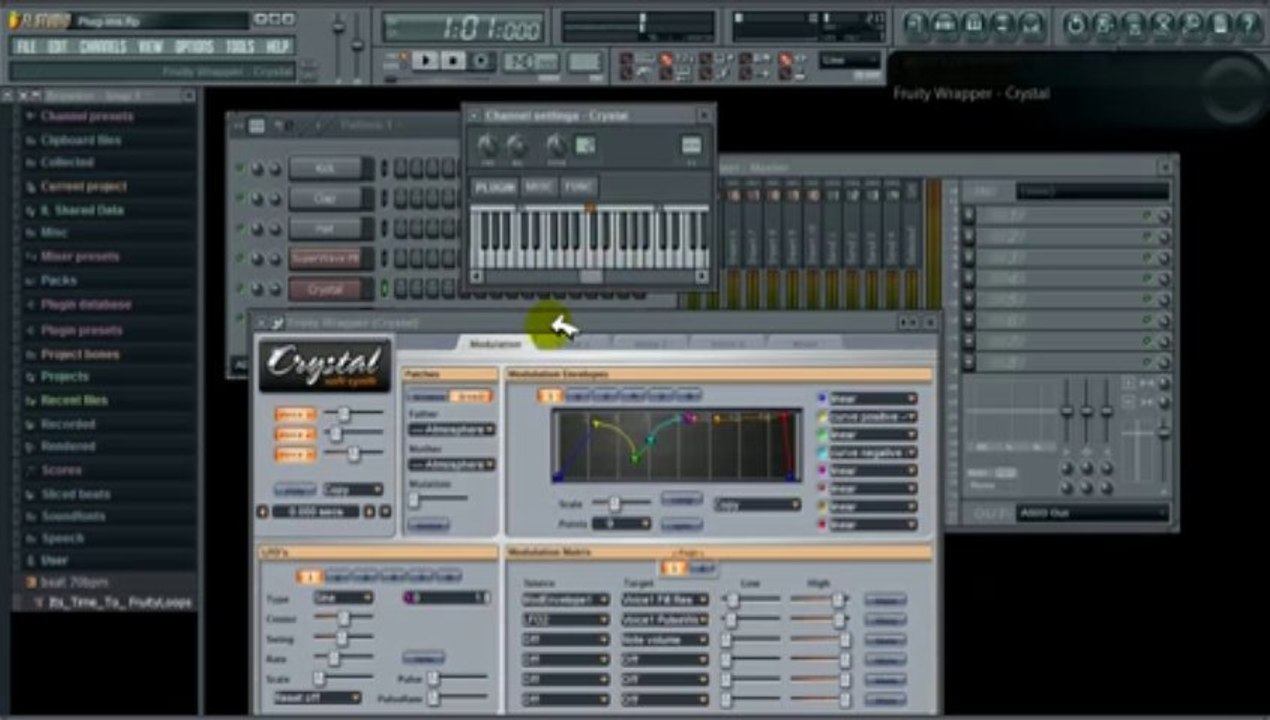Viewport: 1270px width, 720px height.
Task: Toggle the Crystal channel select indicator
Action: coord(384,289)
